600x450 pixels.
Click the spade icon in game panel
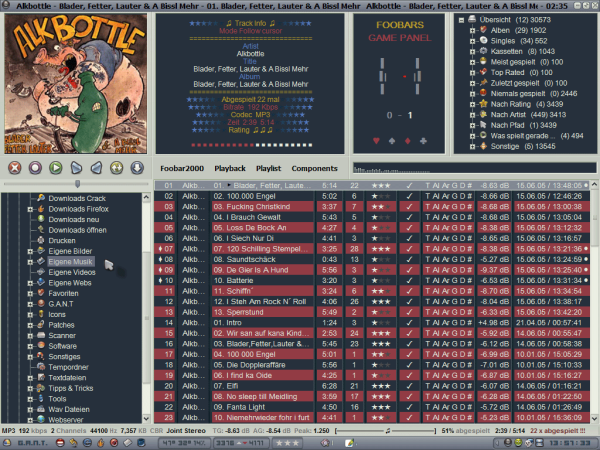(392, 141)
